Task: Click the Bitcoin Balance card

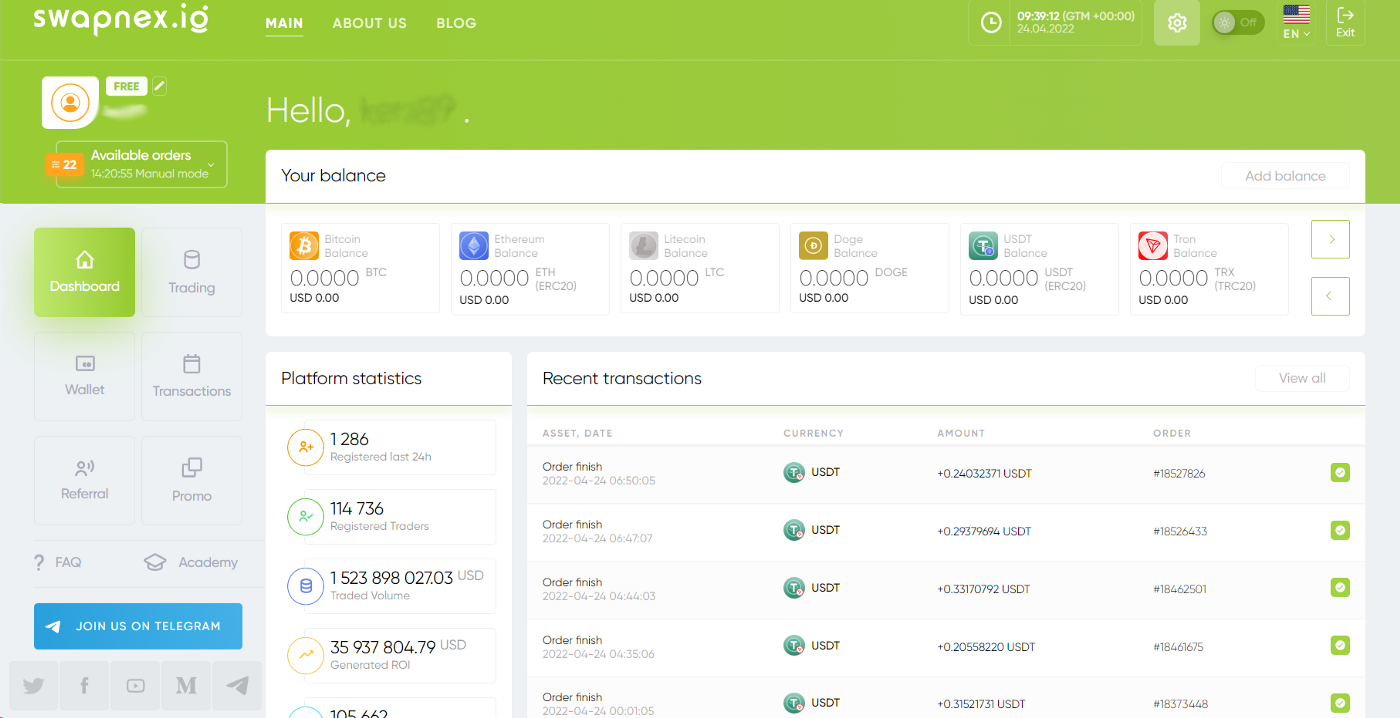Action: coord(360,269)
